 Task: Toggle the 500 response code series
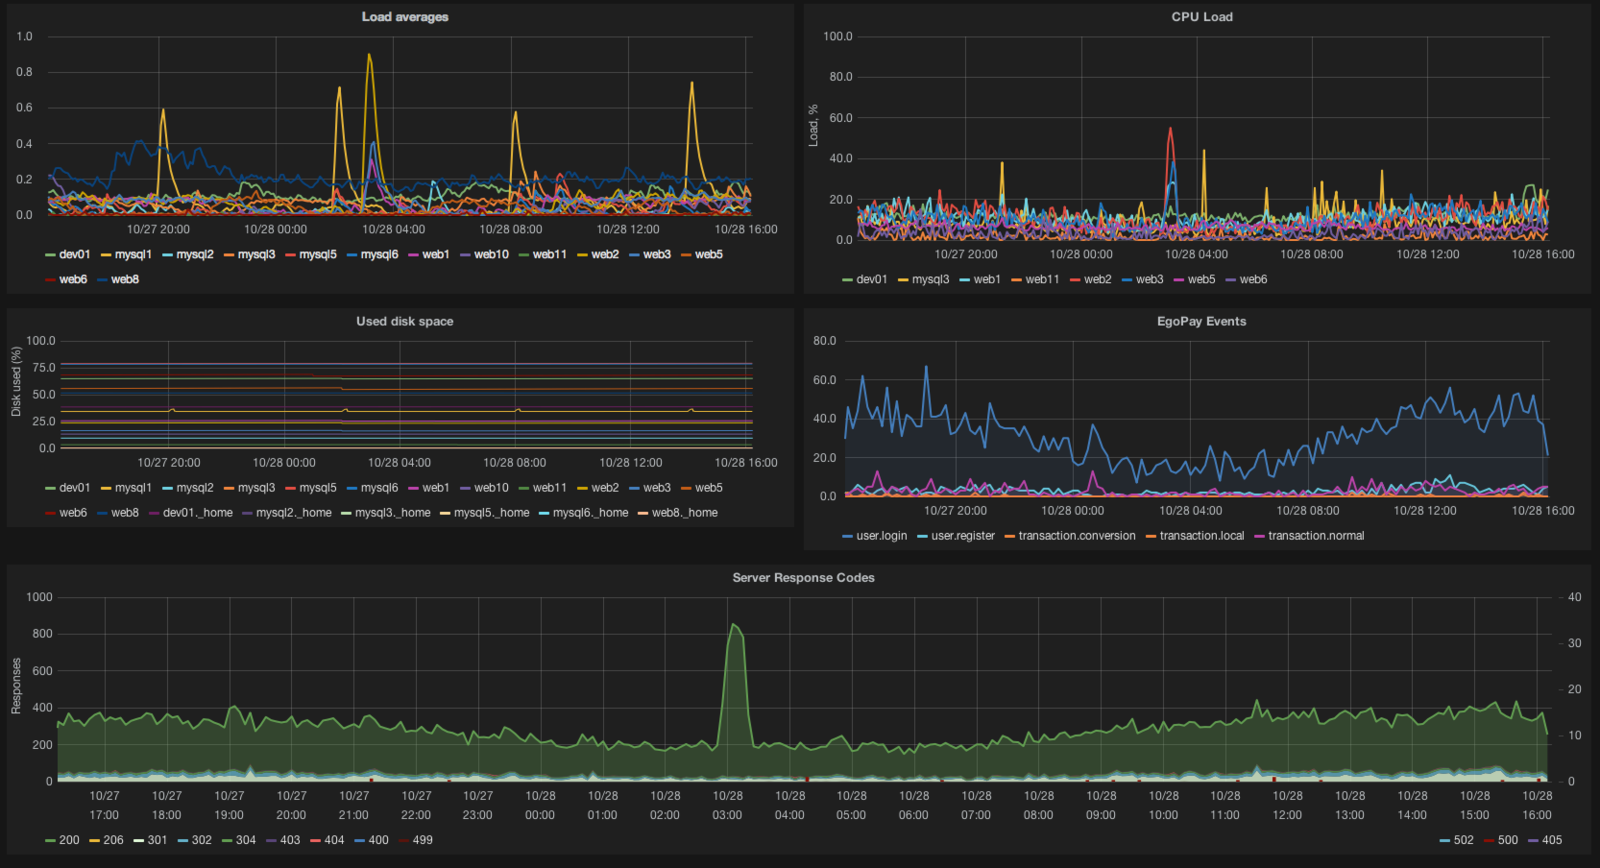pos(1507,840)
